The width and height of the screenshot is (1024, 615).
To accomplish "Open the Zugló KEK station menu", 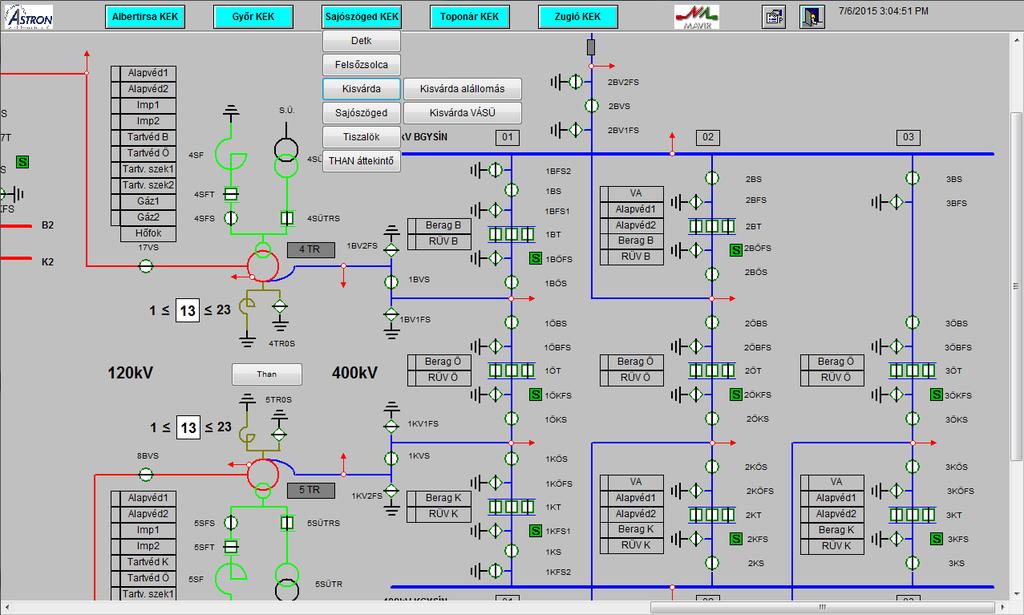I will pos(578,17).
